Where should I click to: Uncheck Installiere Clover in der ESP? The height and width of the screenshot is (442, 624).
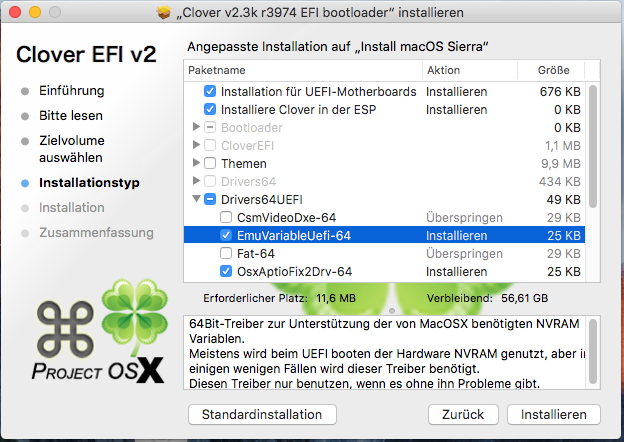point(210,109)
